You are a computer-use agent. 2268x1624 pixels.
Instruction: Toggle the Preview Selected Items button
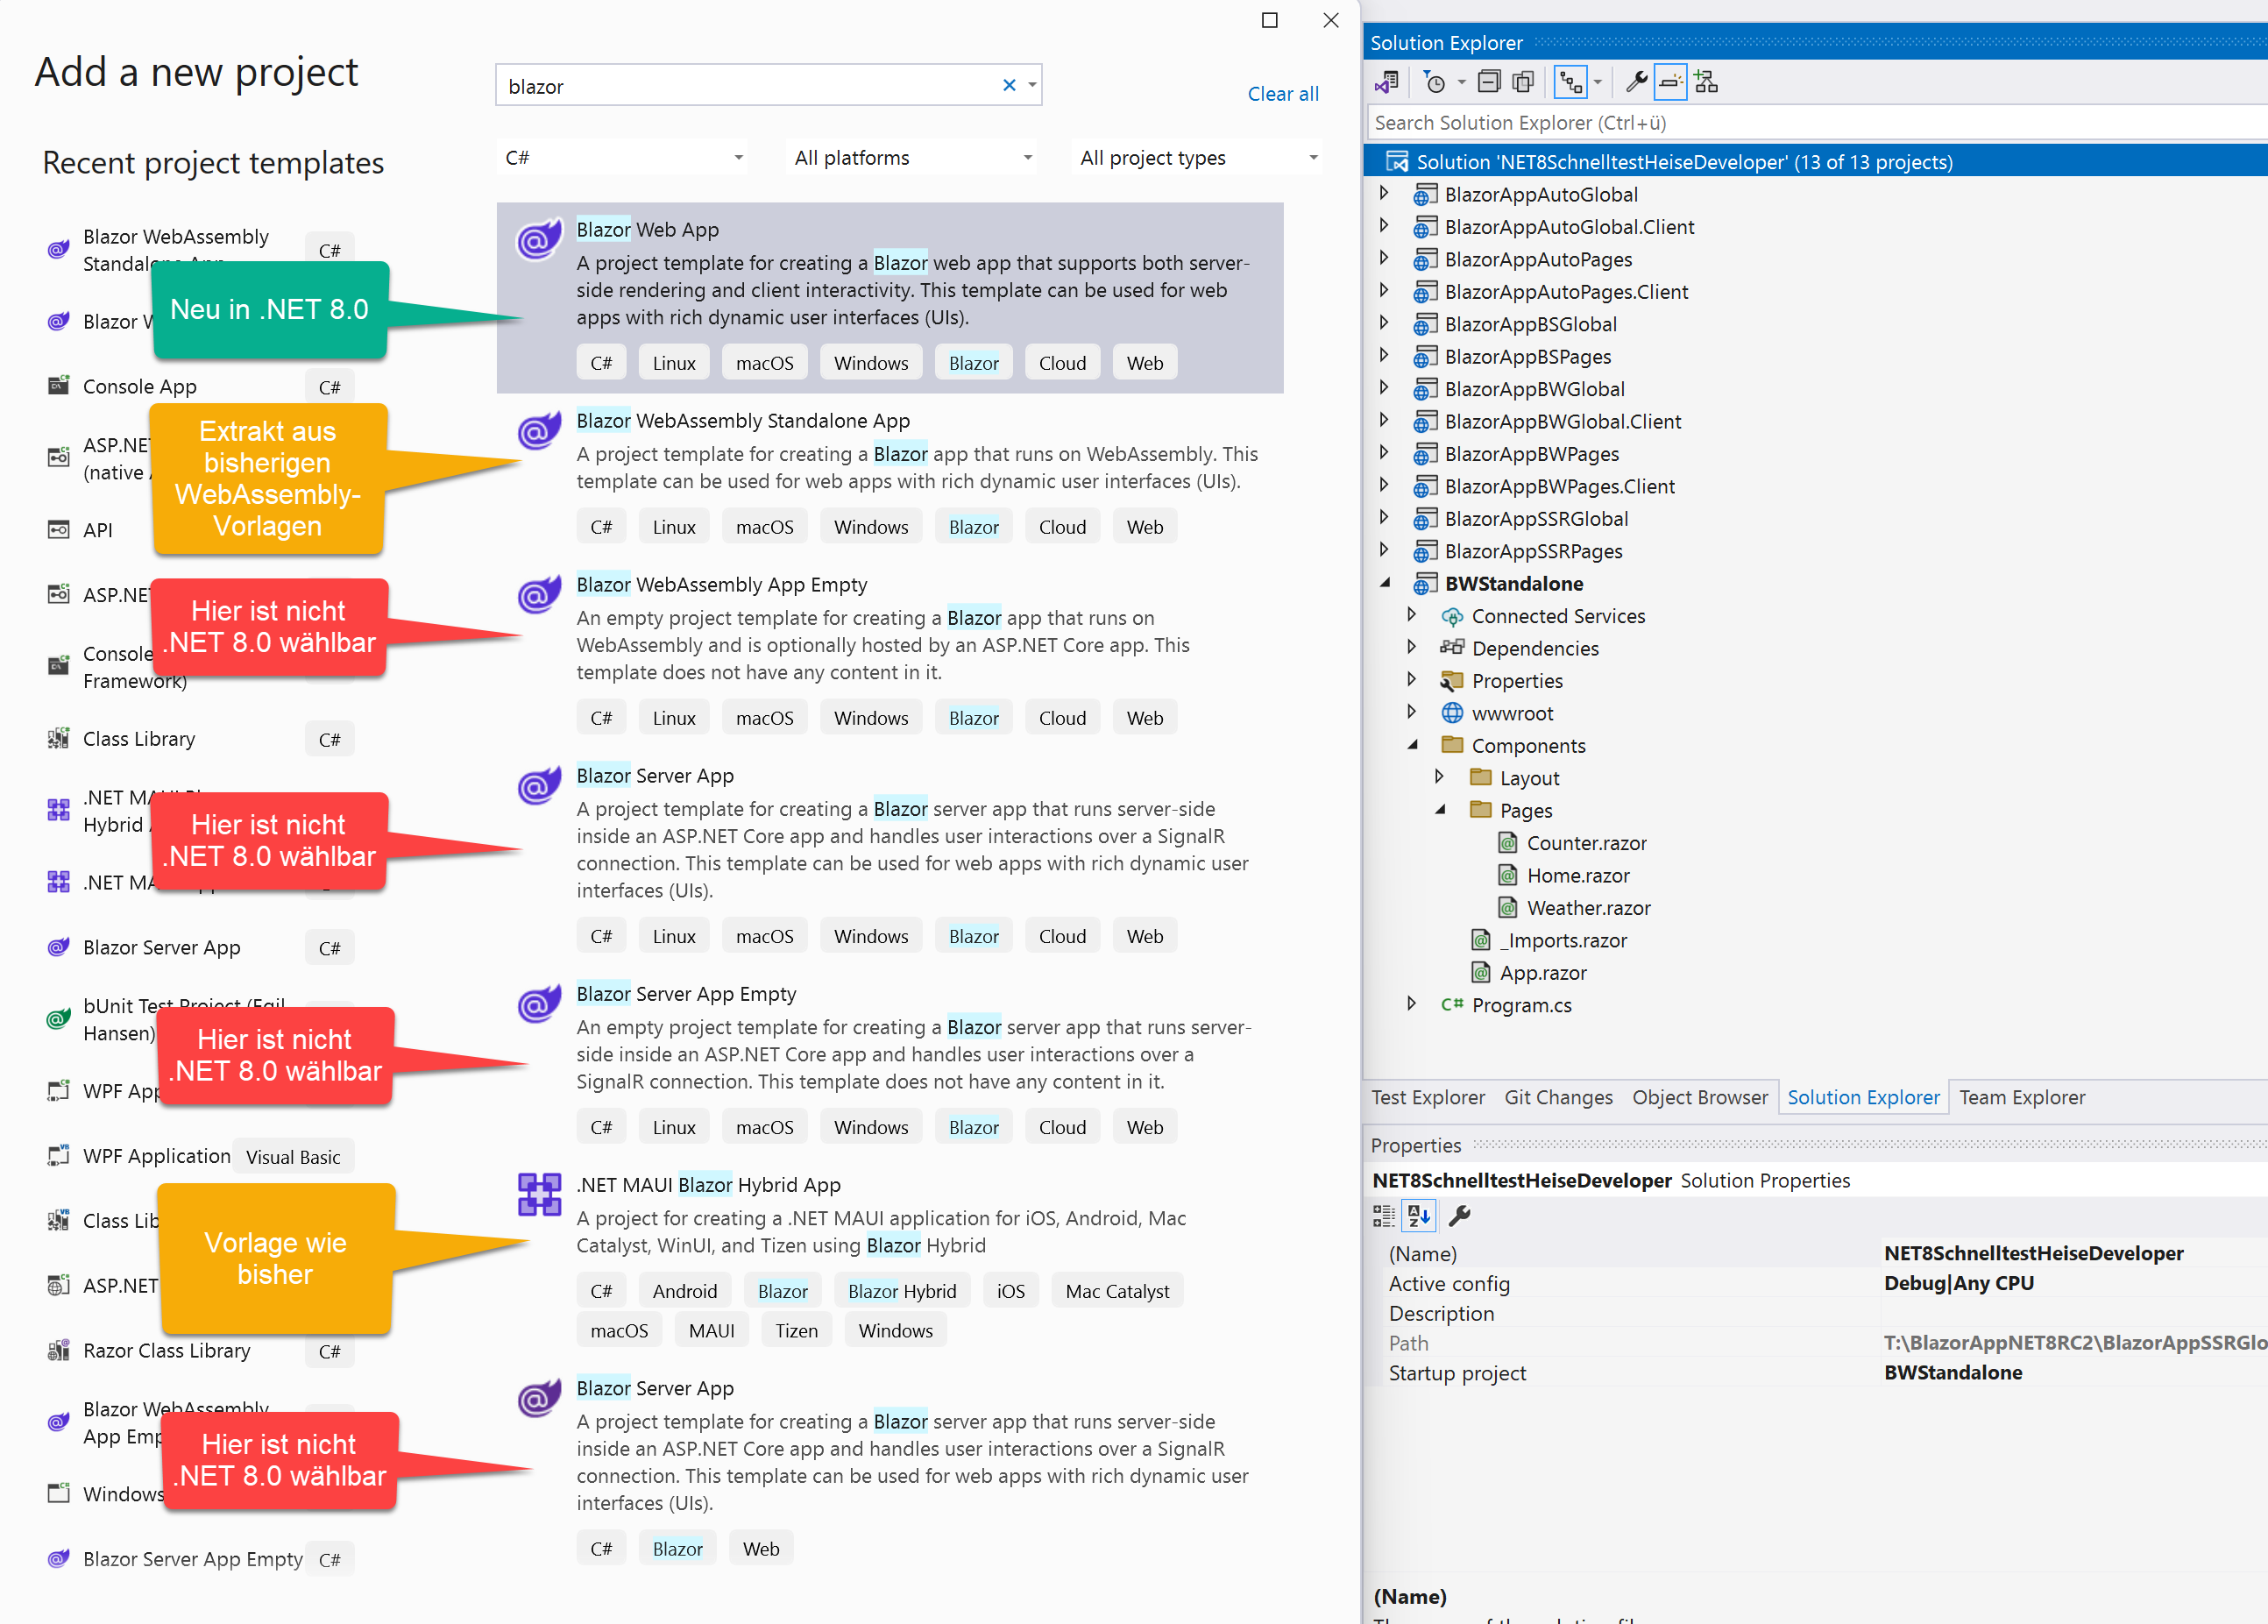click(x=1670, y=82)
